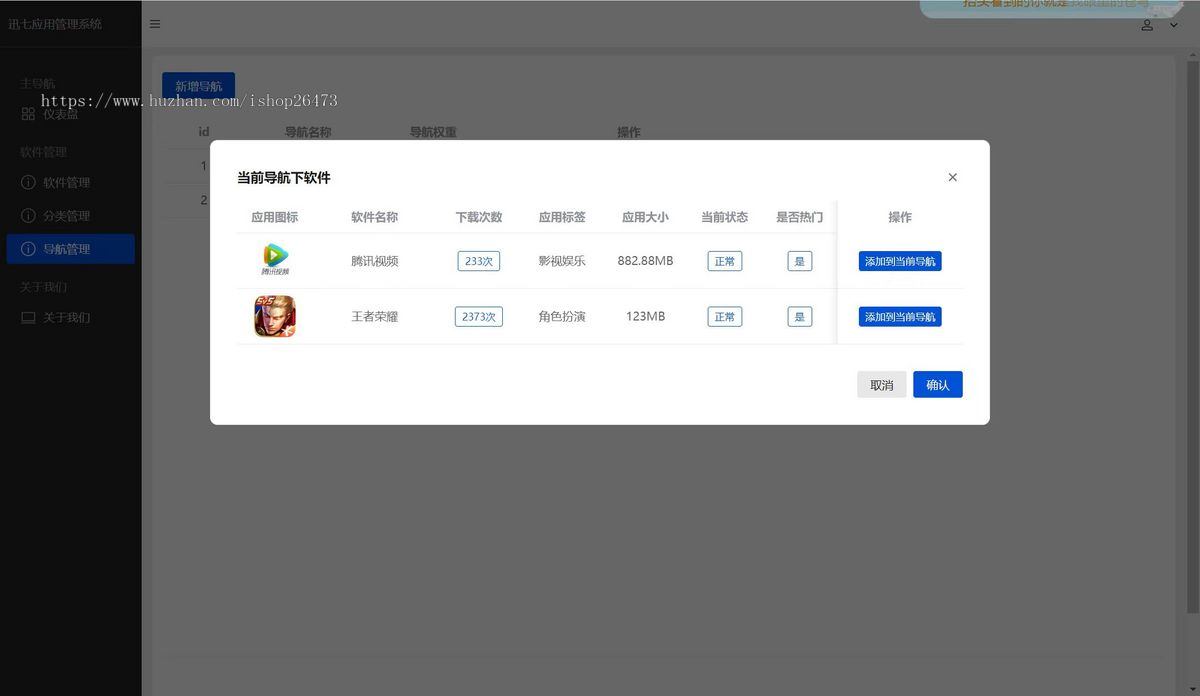
Task: Click the 王者荣耀 software name cell
Action: (x=375, y=316)
